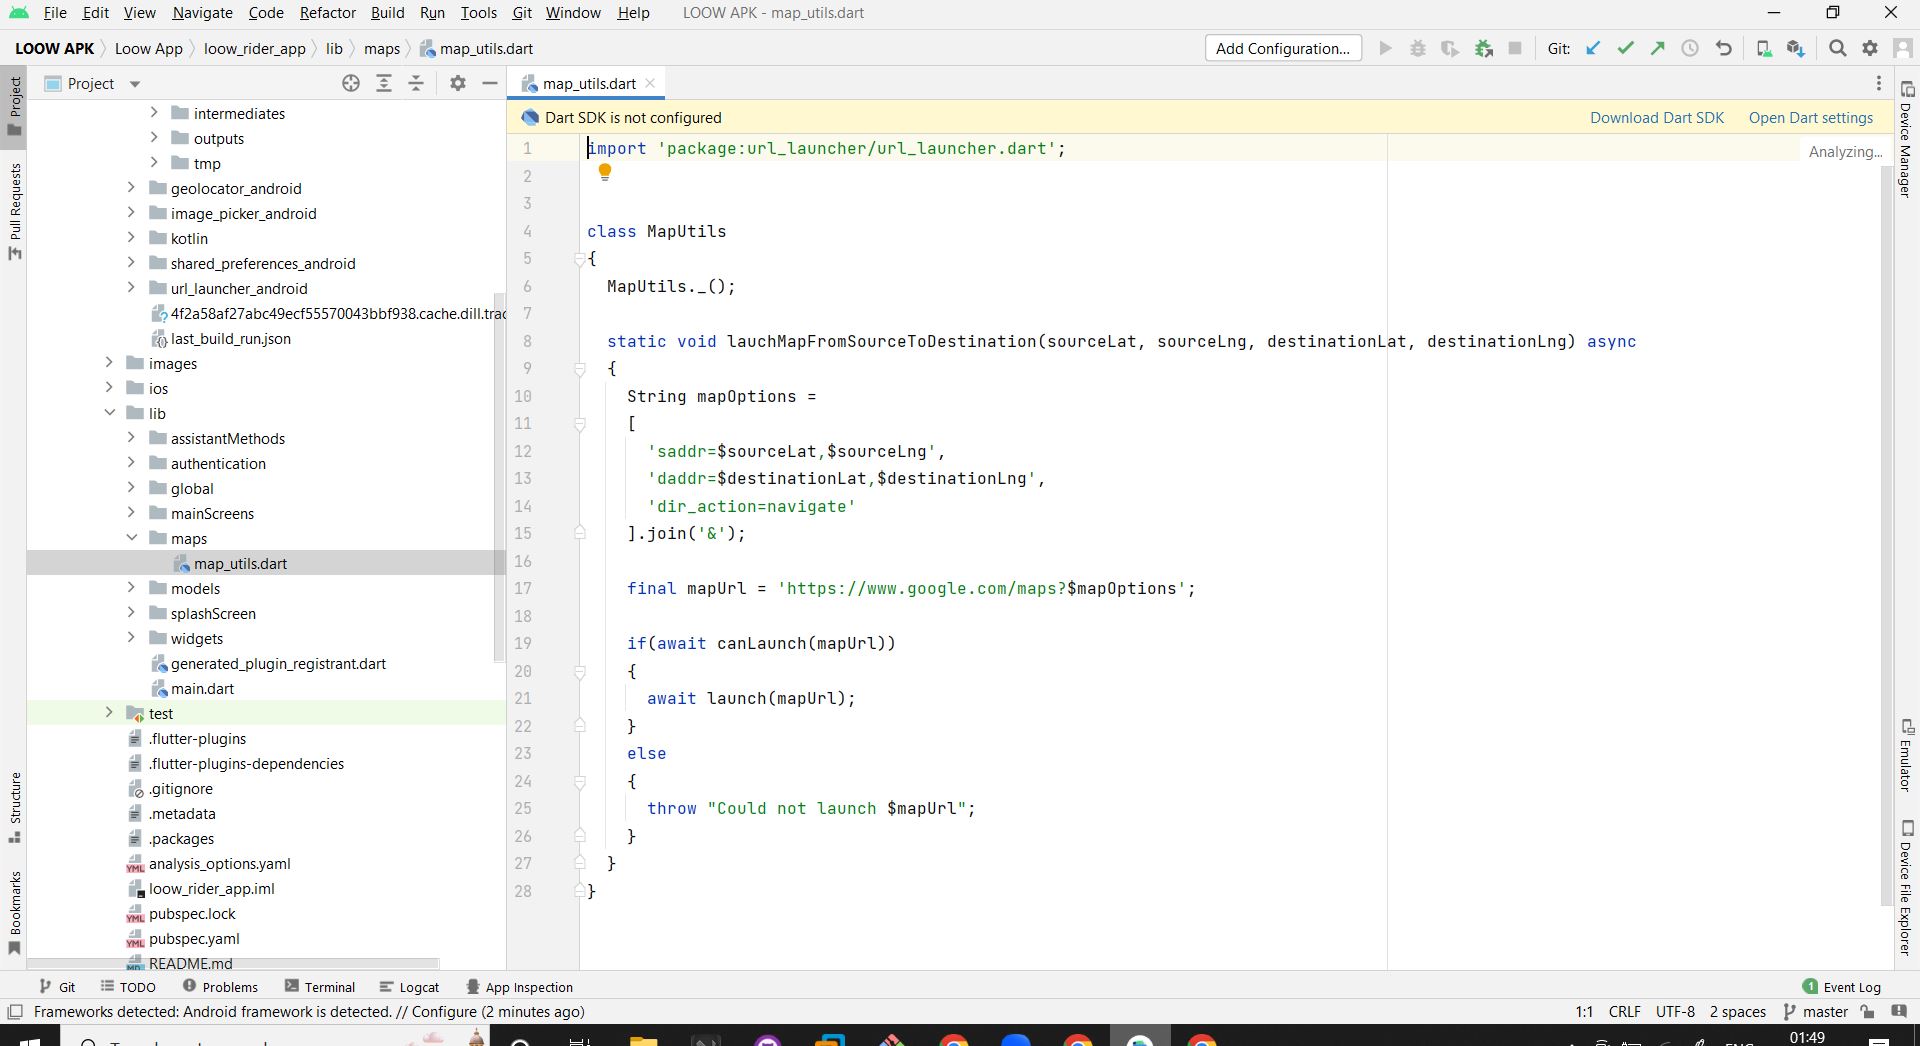This screenshot has width=1920, height=1046.
Task: Click Git Commit checkmark icon
Action: click(1625, 48)
